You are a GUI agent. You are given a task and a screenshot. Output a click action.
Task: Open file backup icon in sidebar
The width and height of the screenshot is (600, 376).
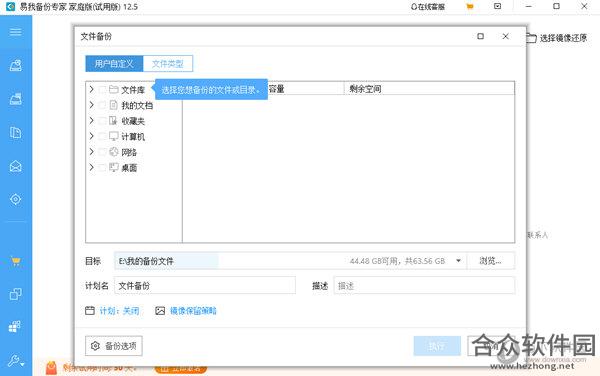[x=16, y=133]
